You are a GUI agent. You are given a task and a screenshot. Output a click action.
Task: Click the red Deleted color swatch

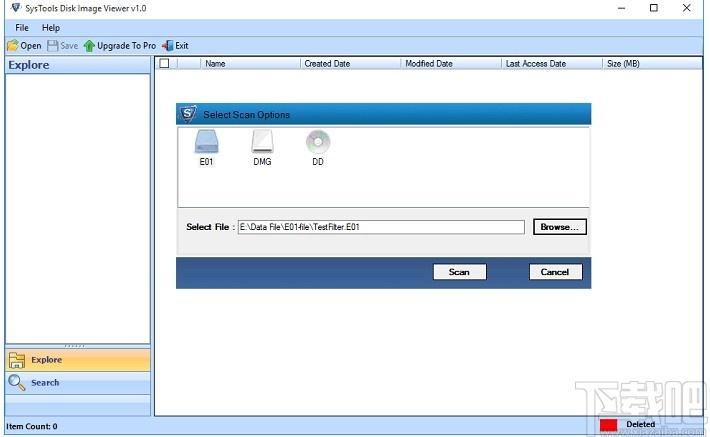pos(608,425)
